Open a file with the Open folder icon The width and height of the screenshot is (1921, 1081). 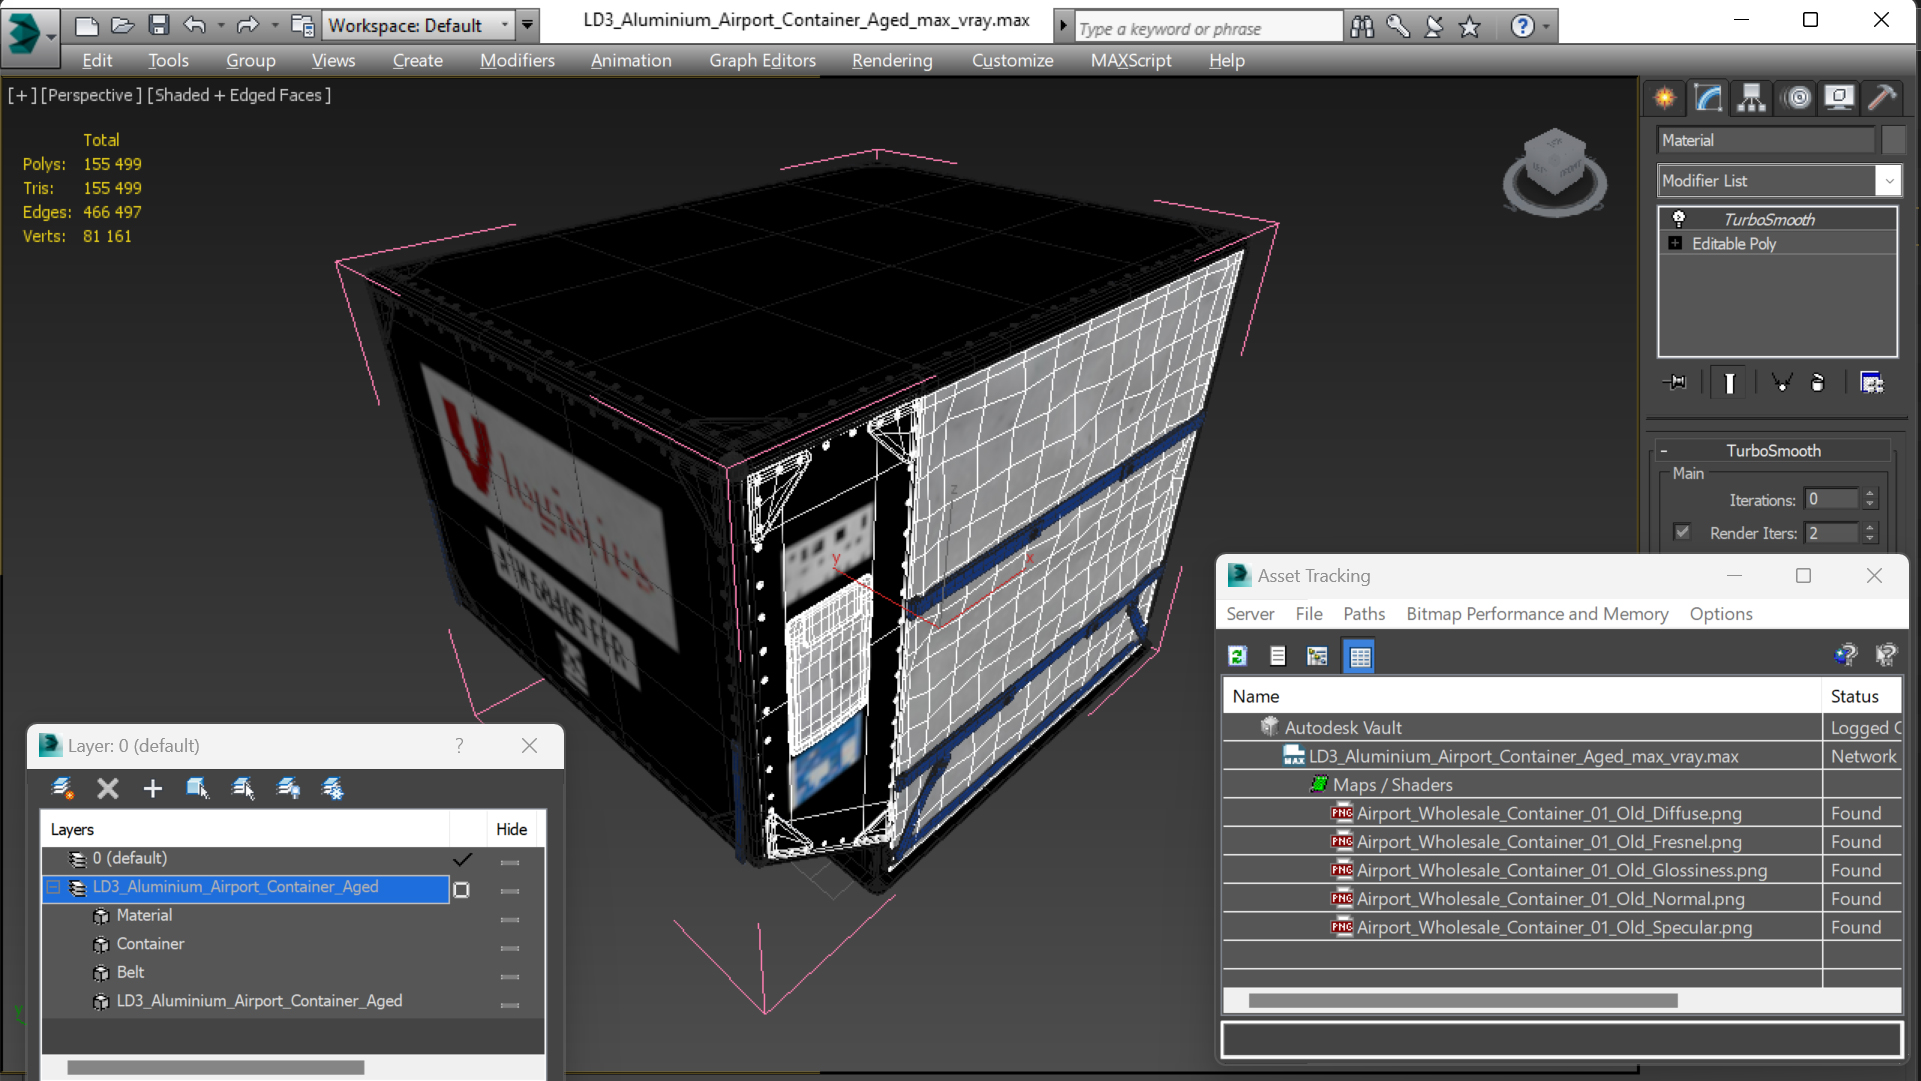point(123,25)
